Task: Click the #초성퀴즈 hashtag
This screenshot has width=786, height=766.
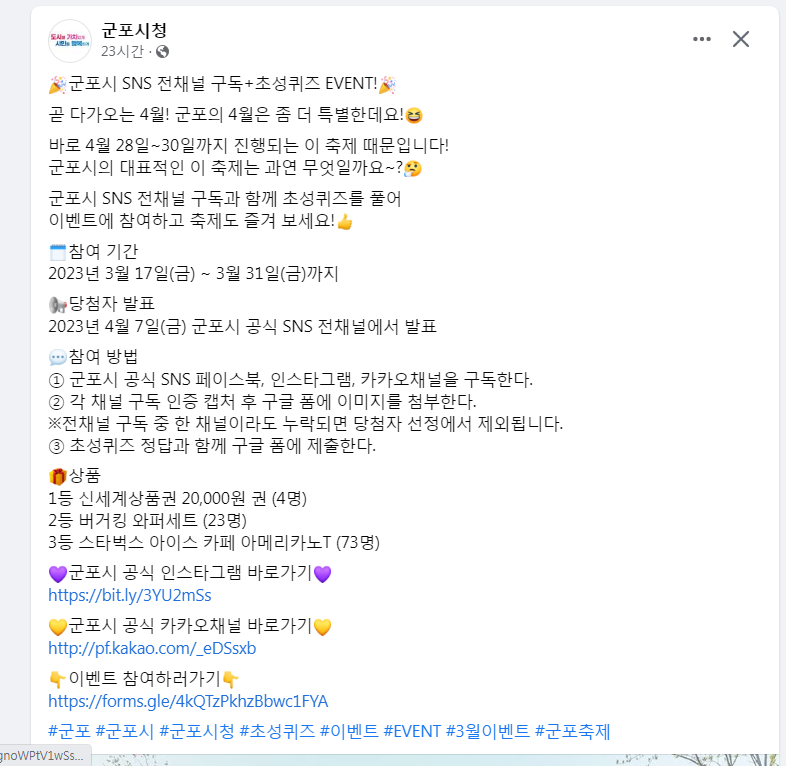Action: click(x=277, y=731)
